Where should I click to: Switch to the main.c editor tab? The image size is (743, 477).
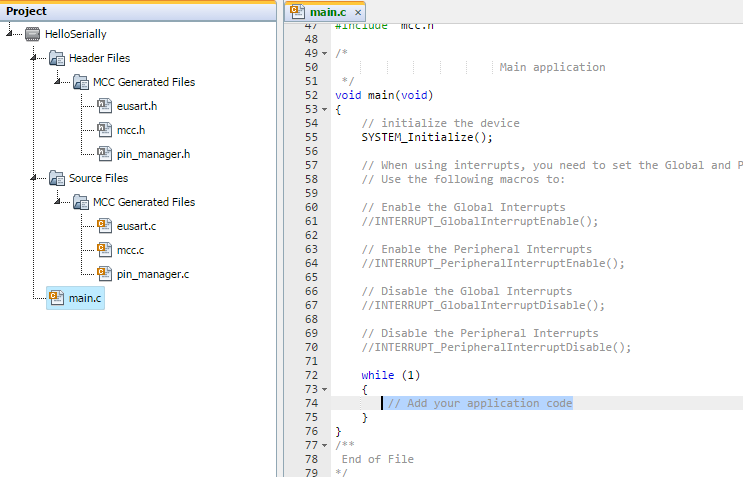(x=322, y=11)
